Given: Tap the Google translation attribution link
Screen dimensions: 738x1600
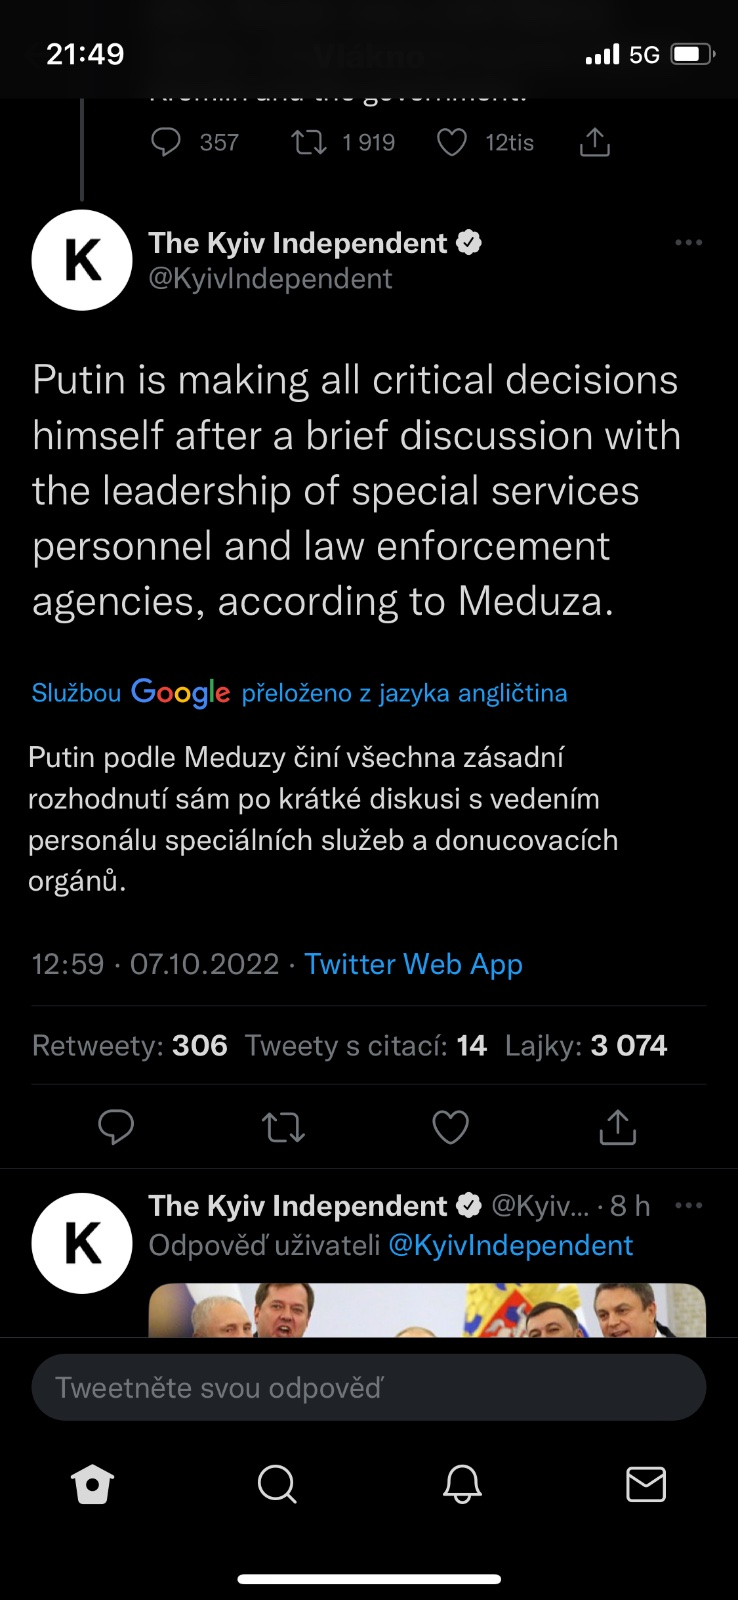Looking at the screenshot, I should [299, 693].
